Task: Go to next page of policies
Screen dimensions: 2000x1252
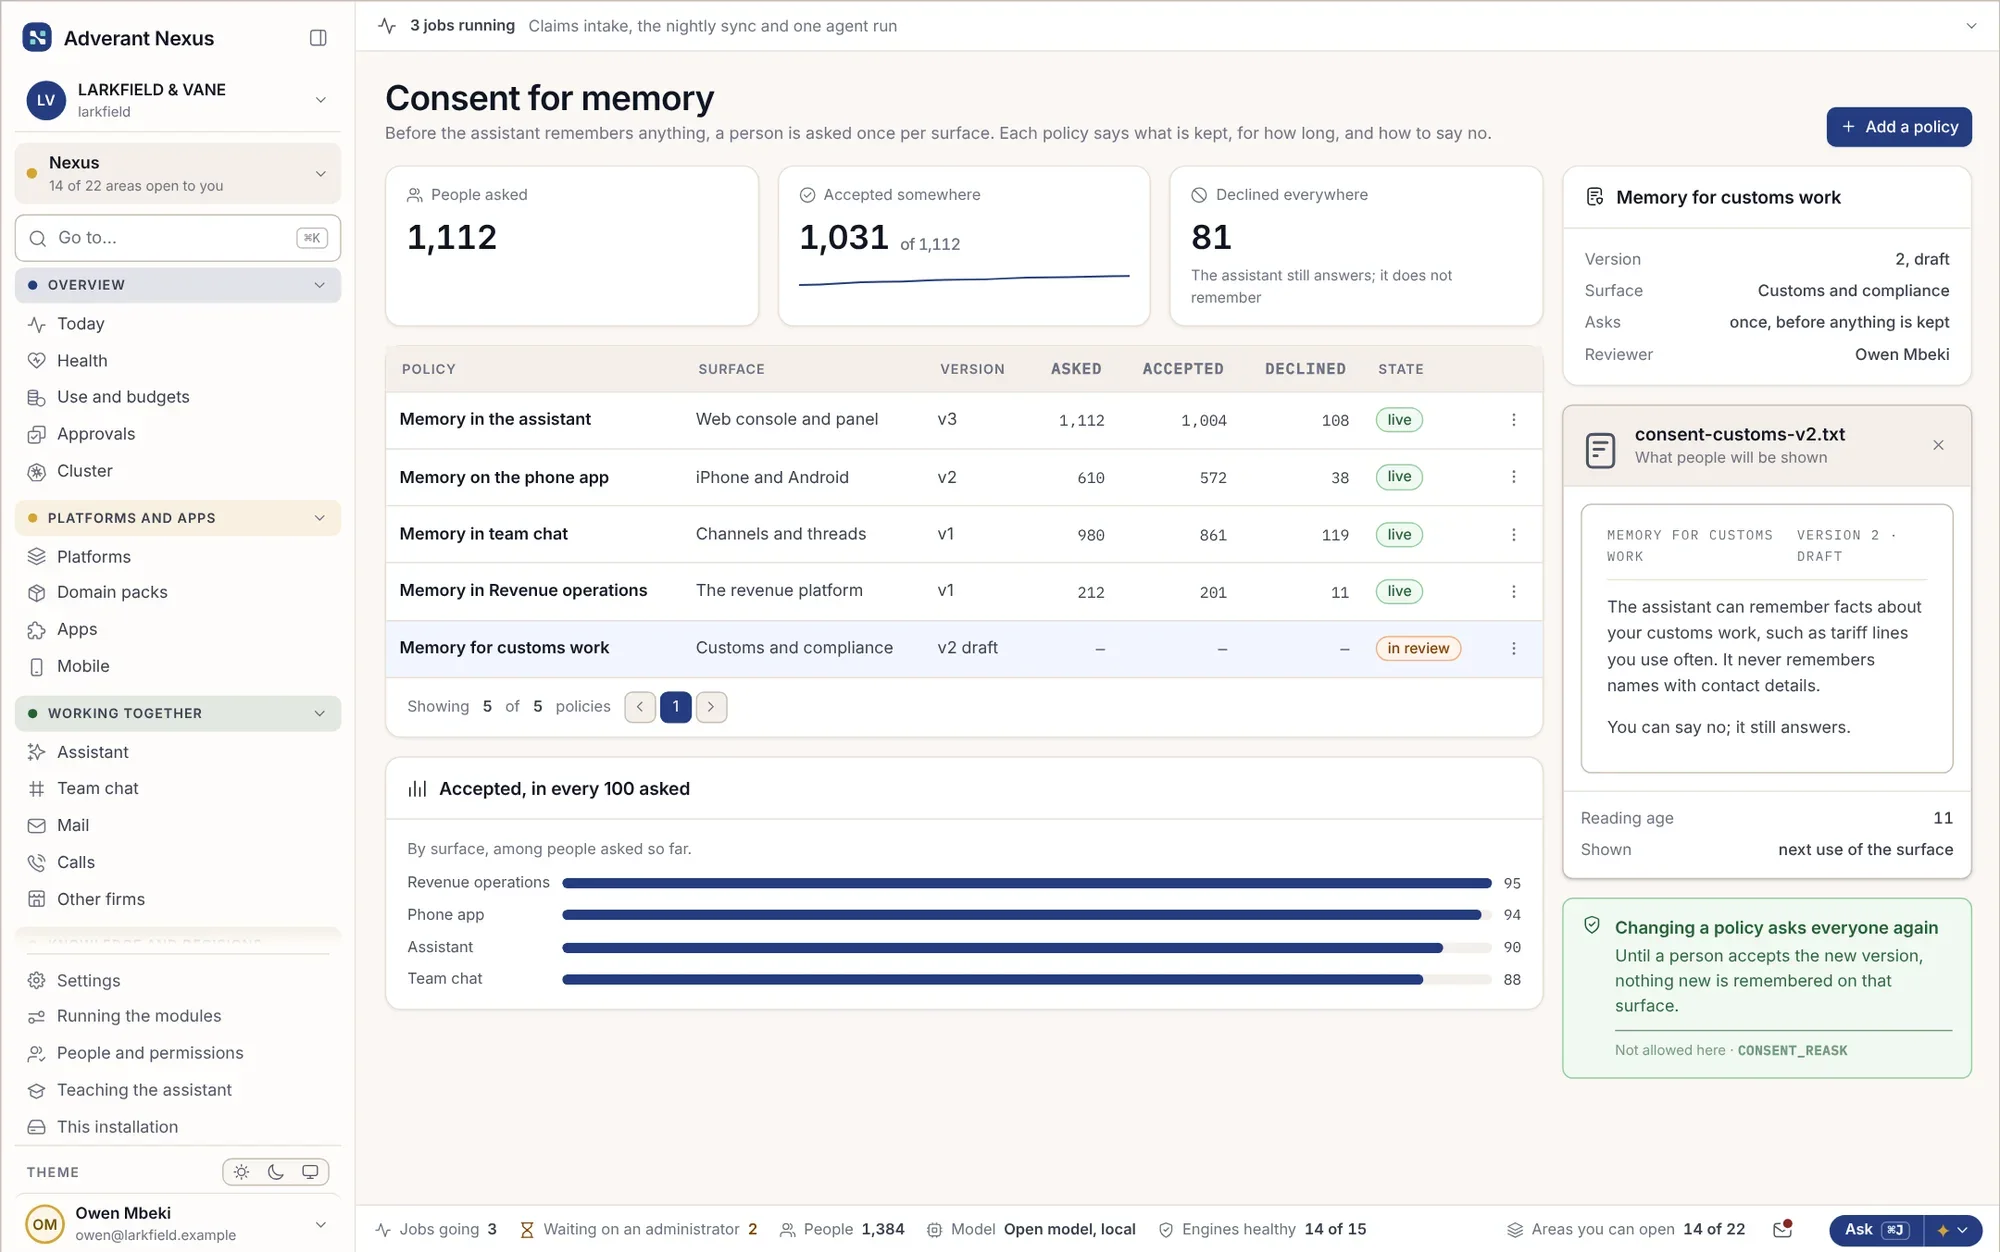Action: click(x=711, y=707)
